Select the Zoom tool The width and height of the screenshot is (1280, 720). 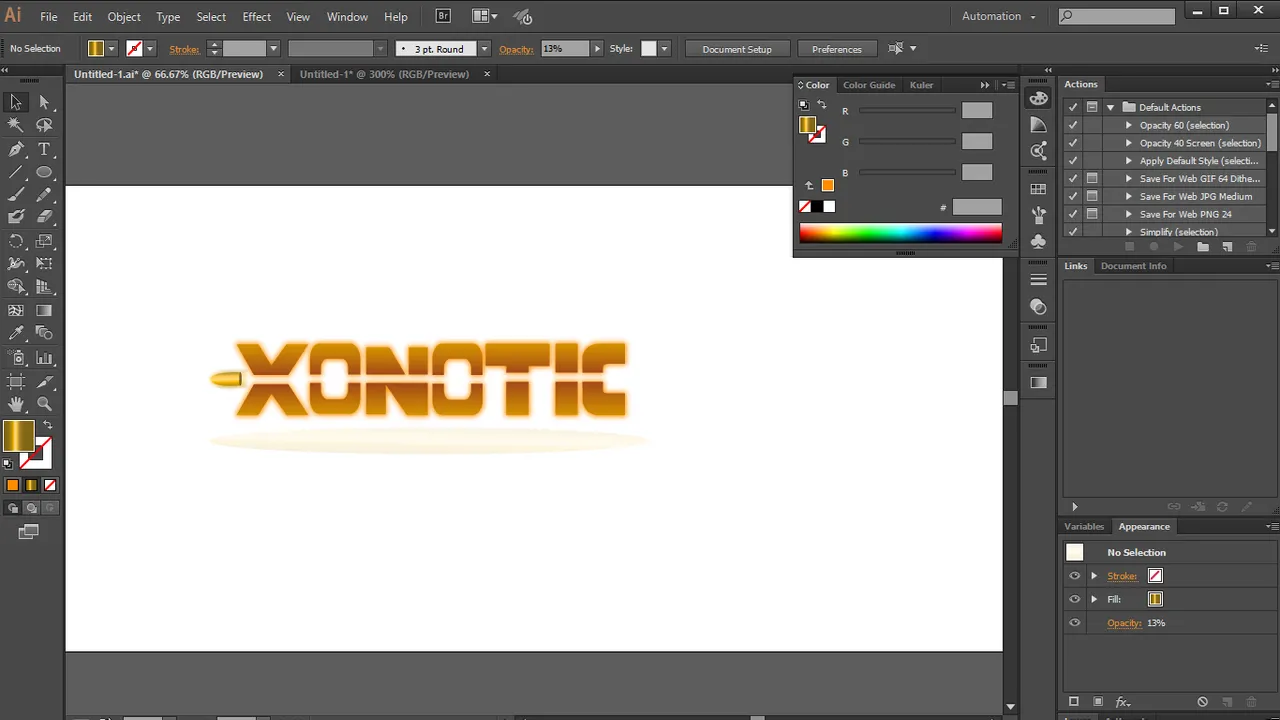44,404
